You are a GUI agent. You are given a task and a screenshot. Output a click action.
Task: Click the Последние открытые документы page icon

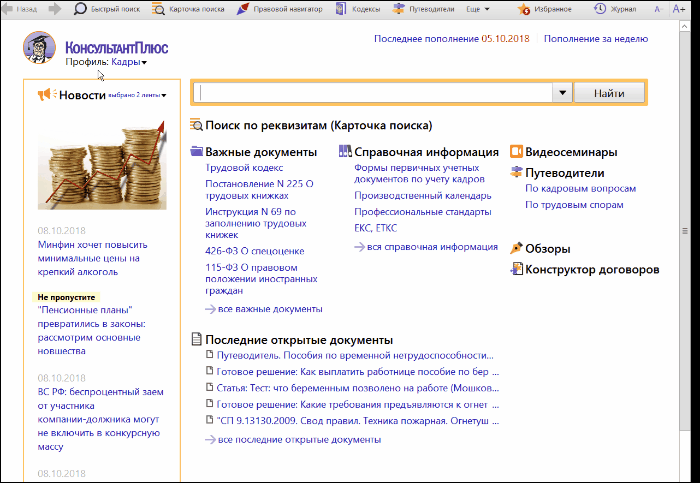pos(196,339)
